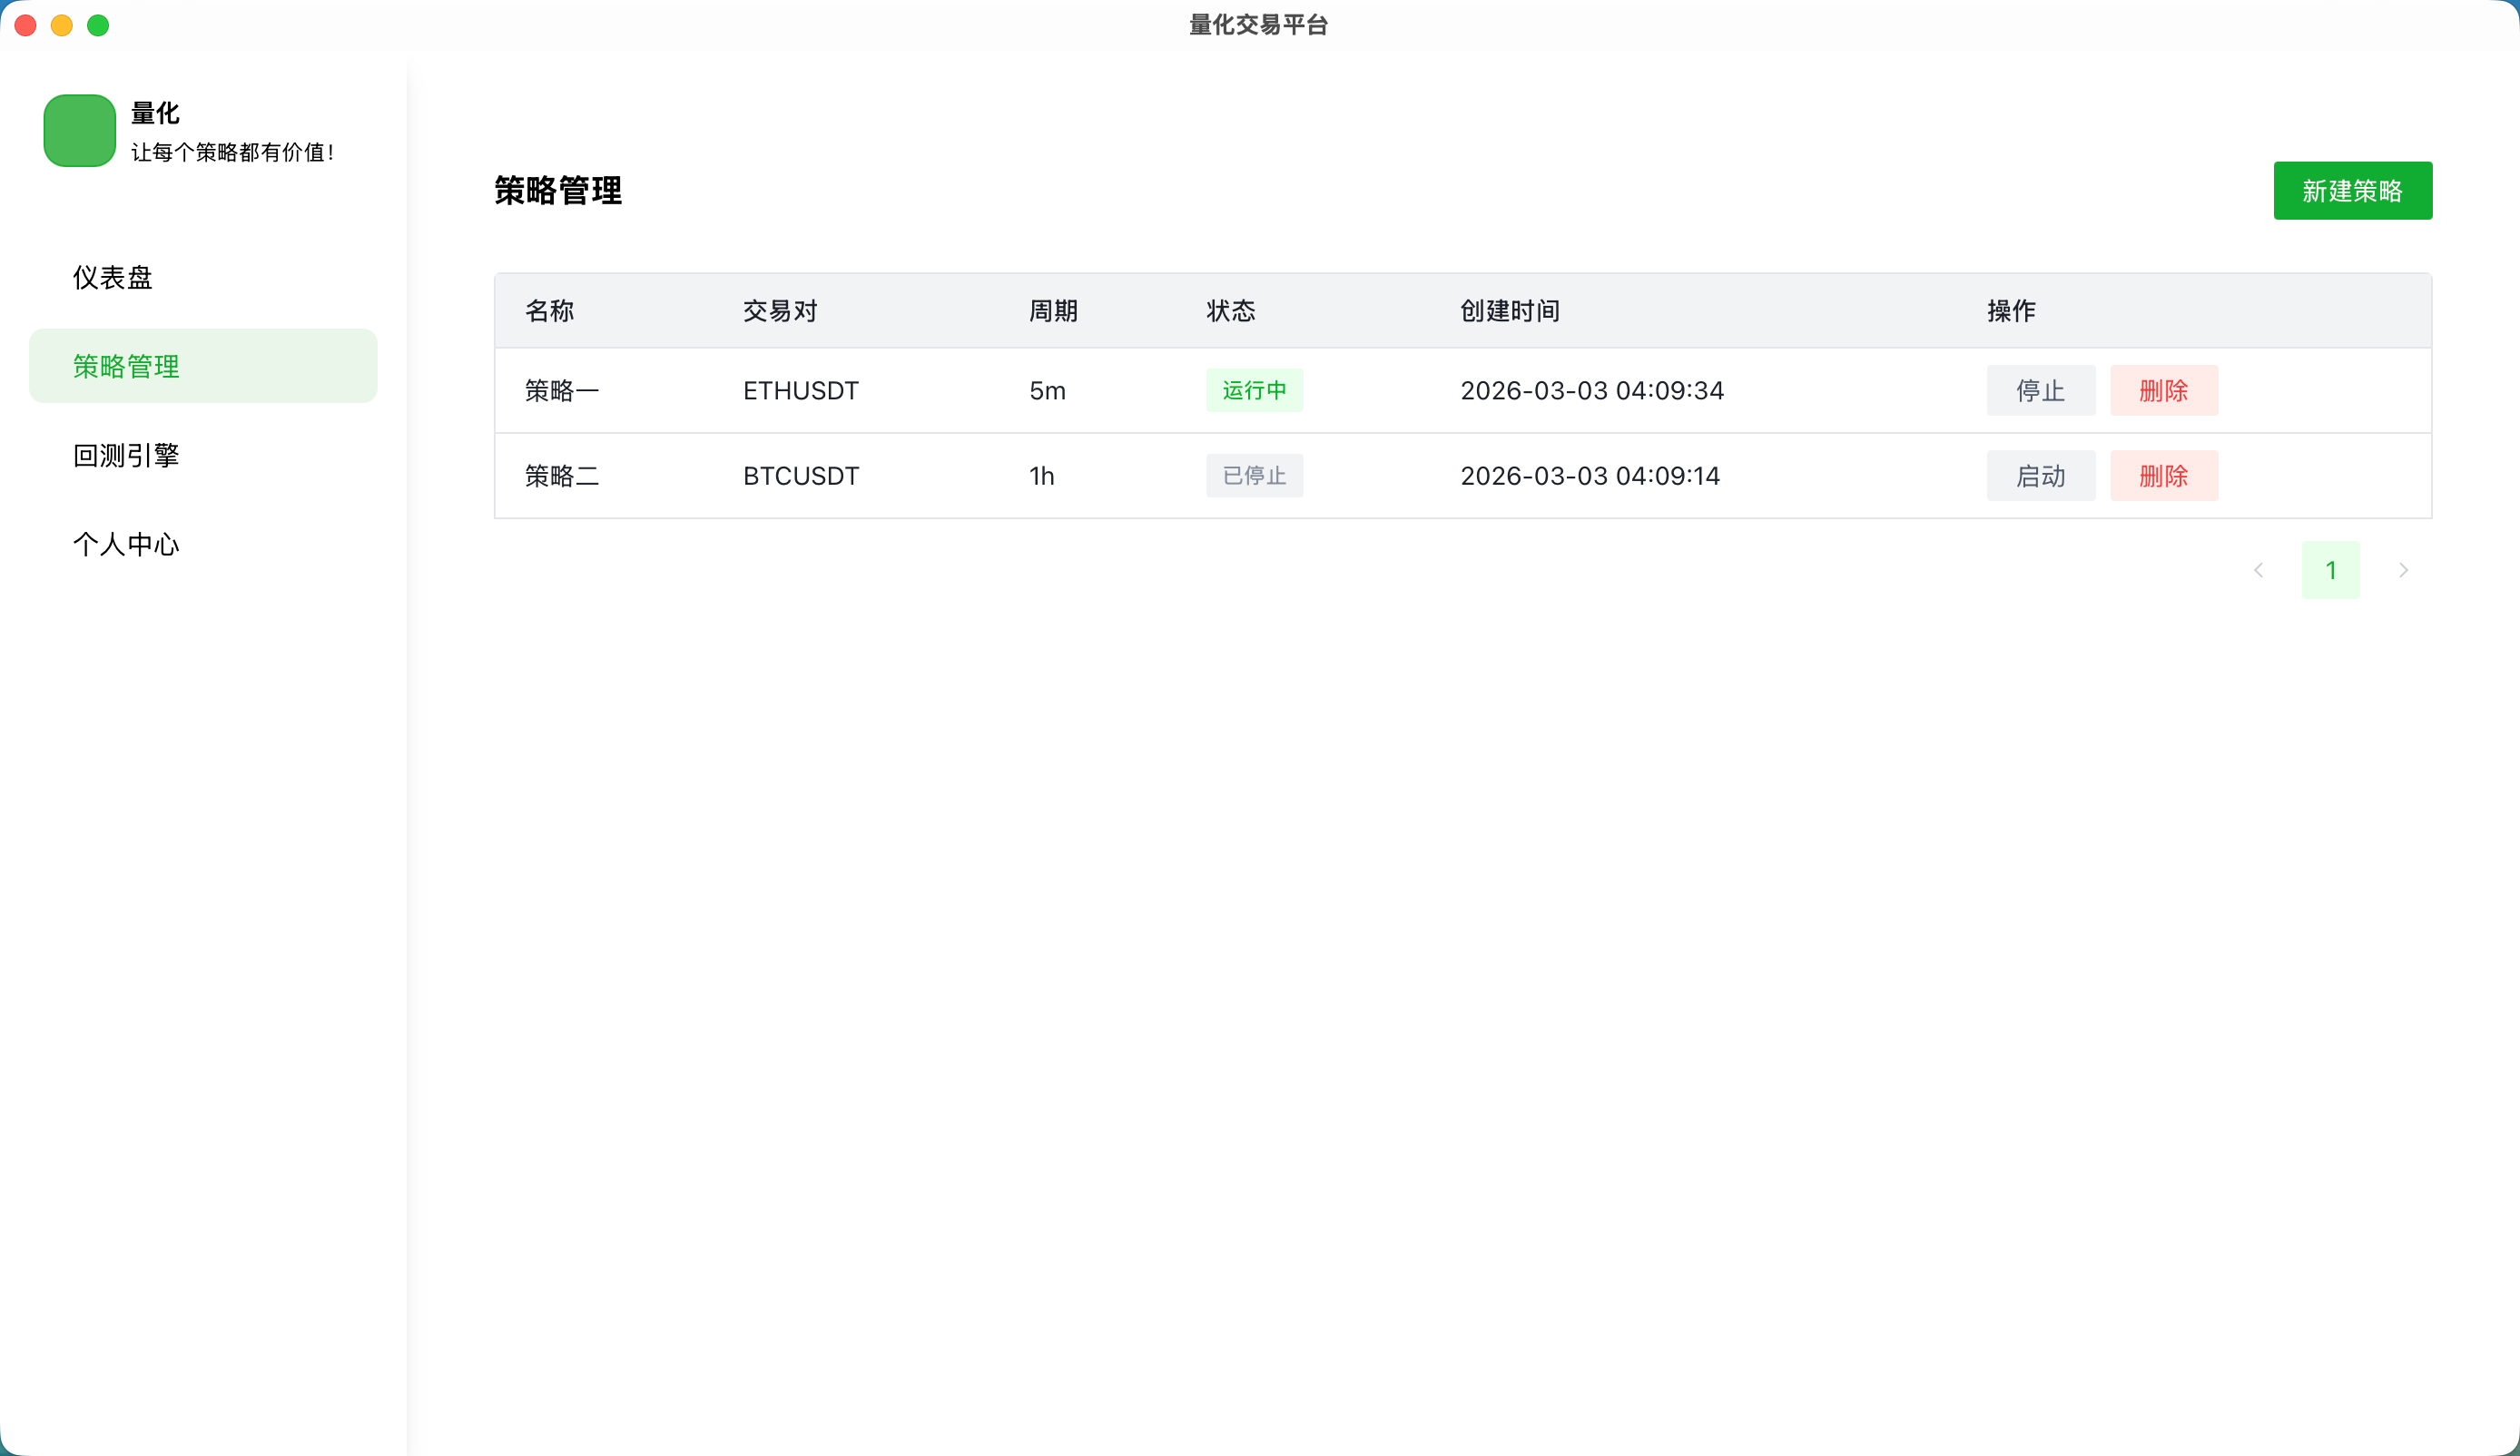Click the ETHUSDT trading pair text
This screenshot has width=2520, height=1456.
[x=800, y=390]
